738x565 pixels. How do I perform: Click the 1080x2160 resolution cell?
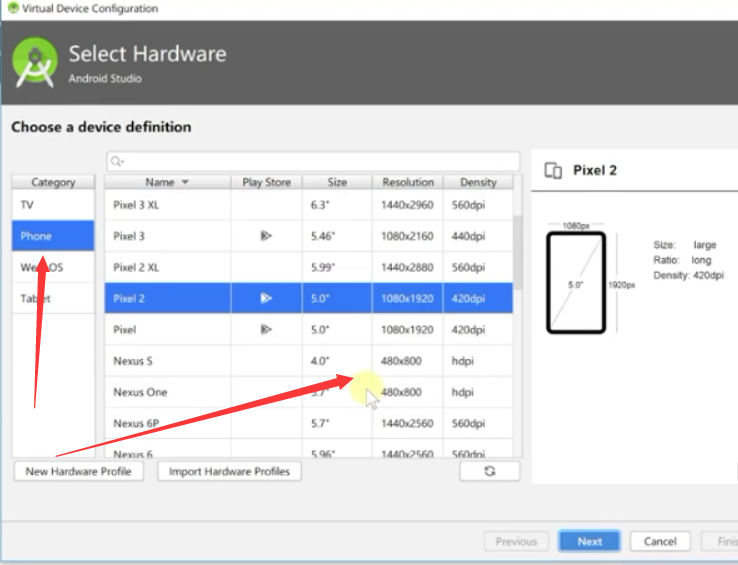[x=407, y=236]
